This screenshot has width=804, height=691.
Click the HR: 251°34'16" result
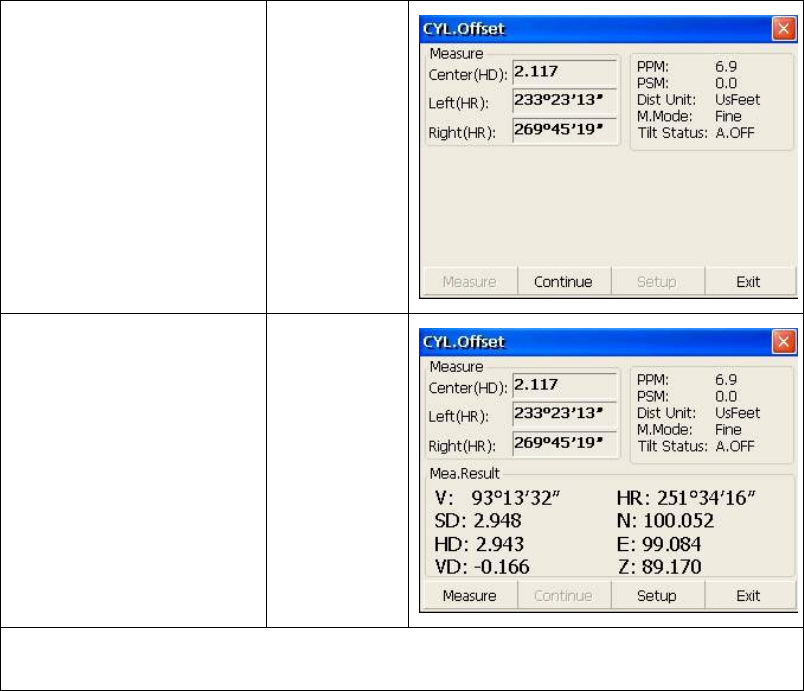pyautogui.click(x=686, y=498)
